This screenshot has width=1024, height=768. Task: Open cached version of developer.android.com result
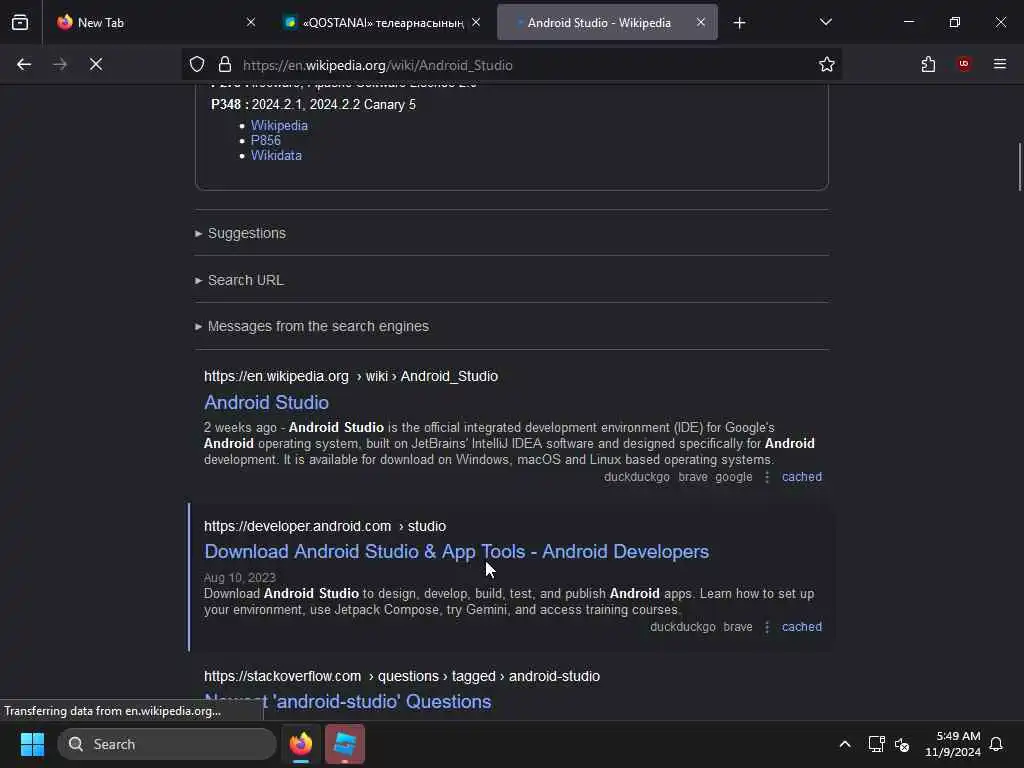[802, 626]
